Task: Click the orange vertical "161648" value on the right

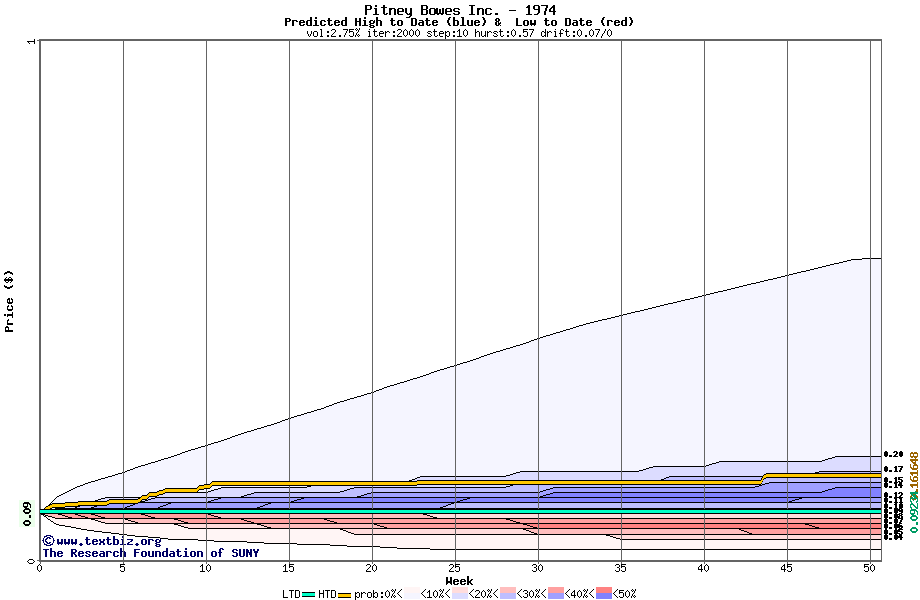Action: [914, 471]
